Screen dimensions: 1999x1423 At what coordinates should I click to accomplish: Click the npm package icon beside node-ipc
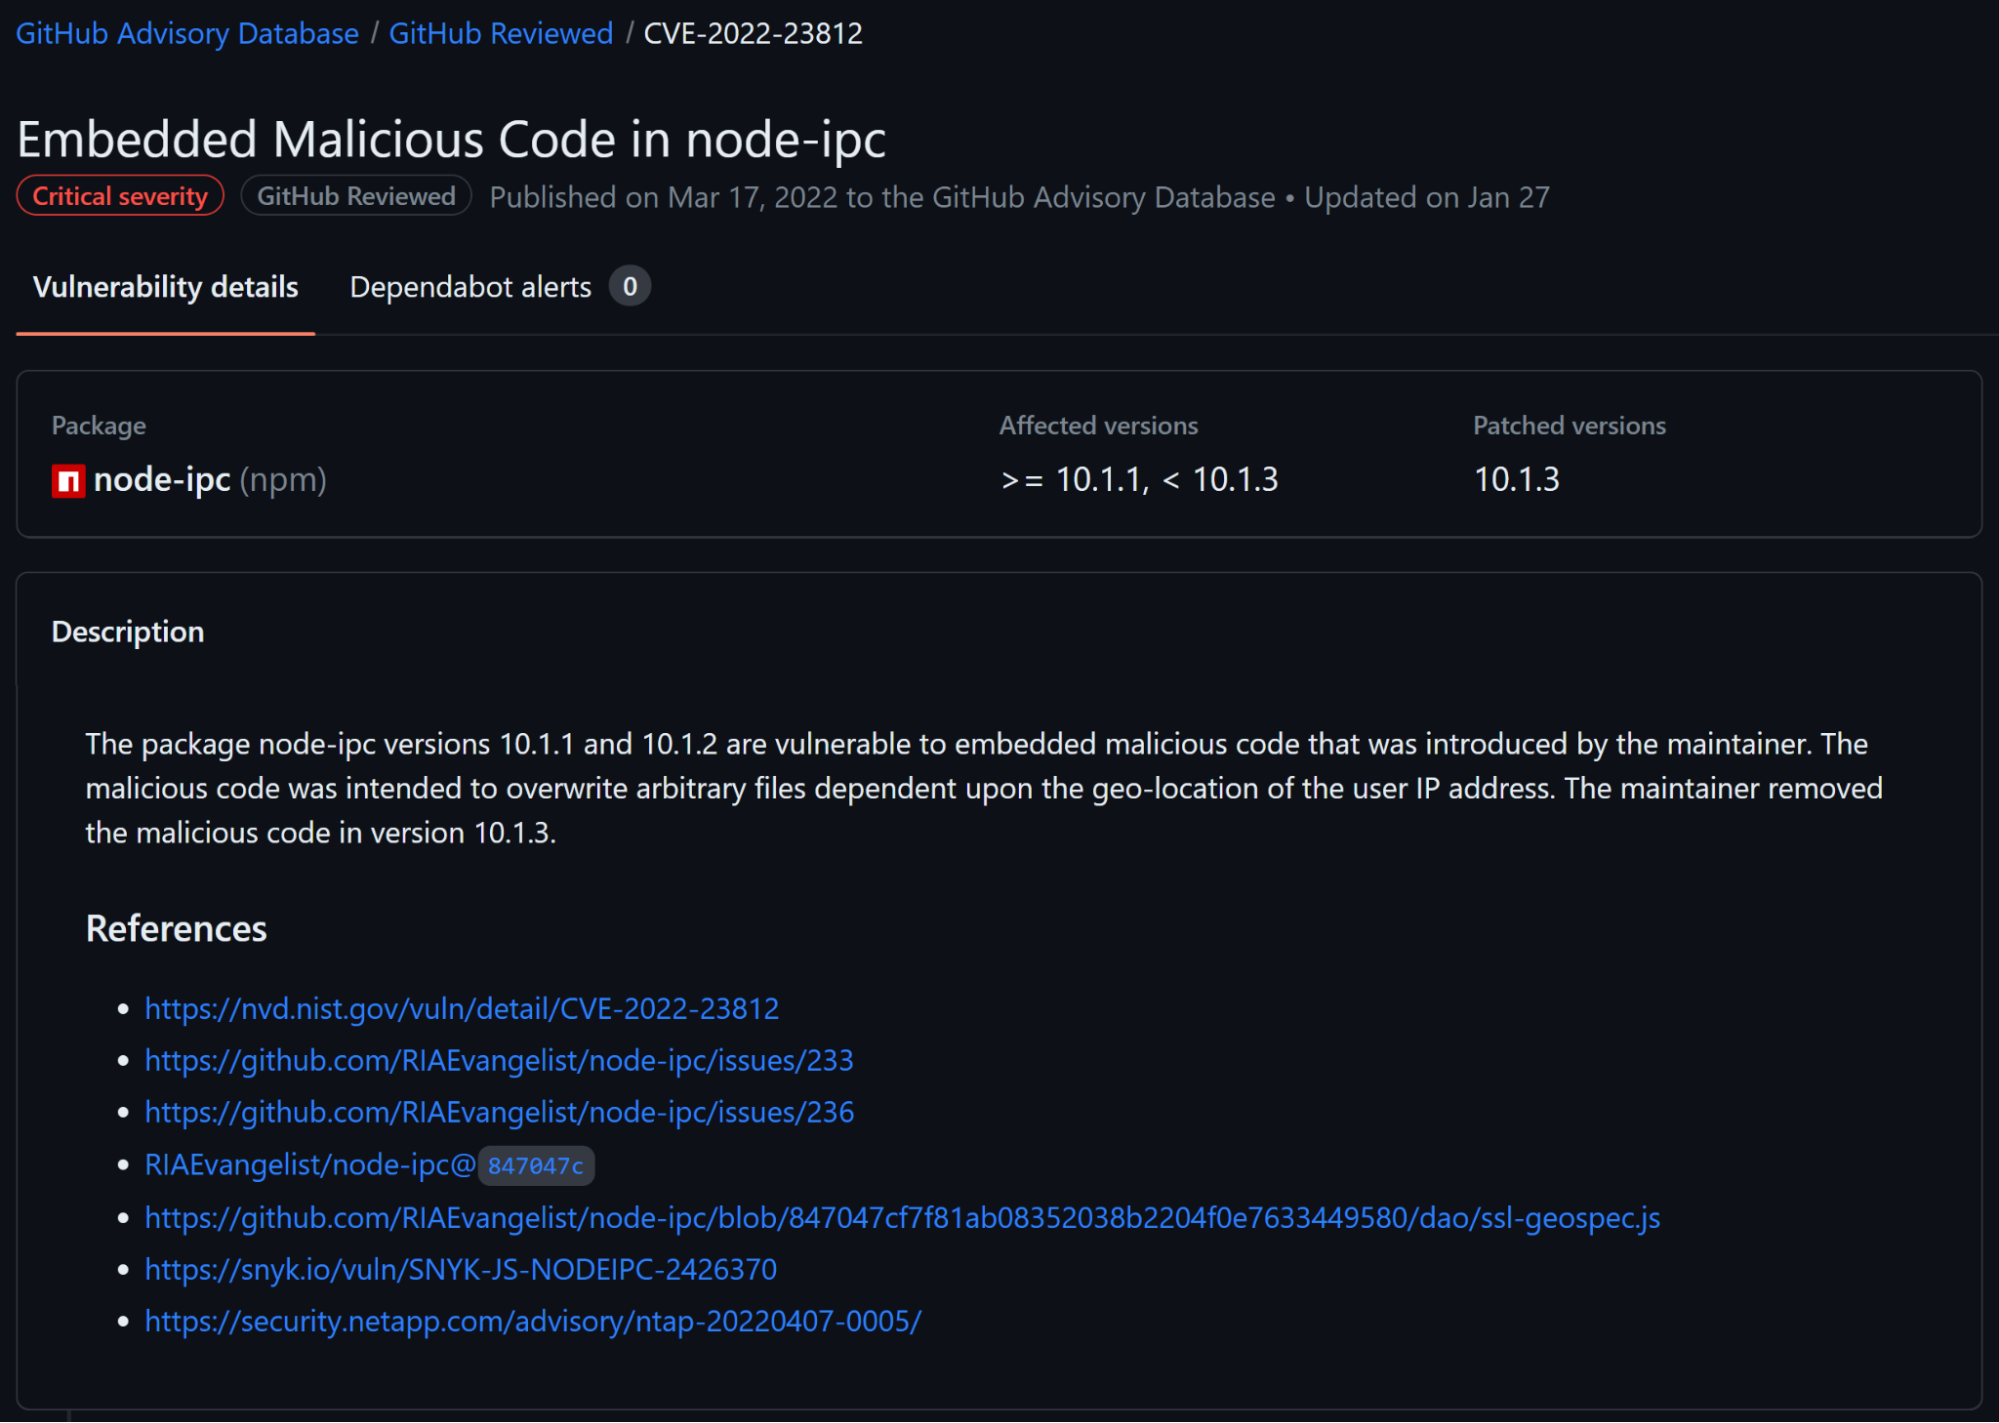68,481
